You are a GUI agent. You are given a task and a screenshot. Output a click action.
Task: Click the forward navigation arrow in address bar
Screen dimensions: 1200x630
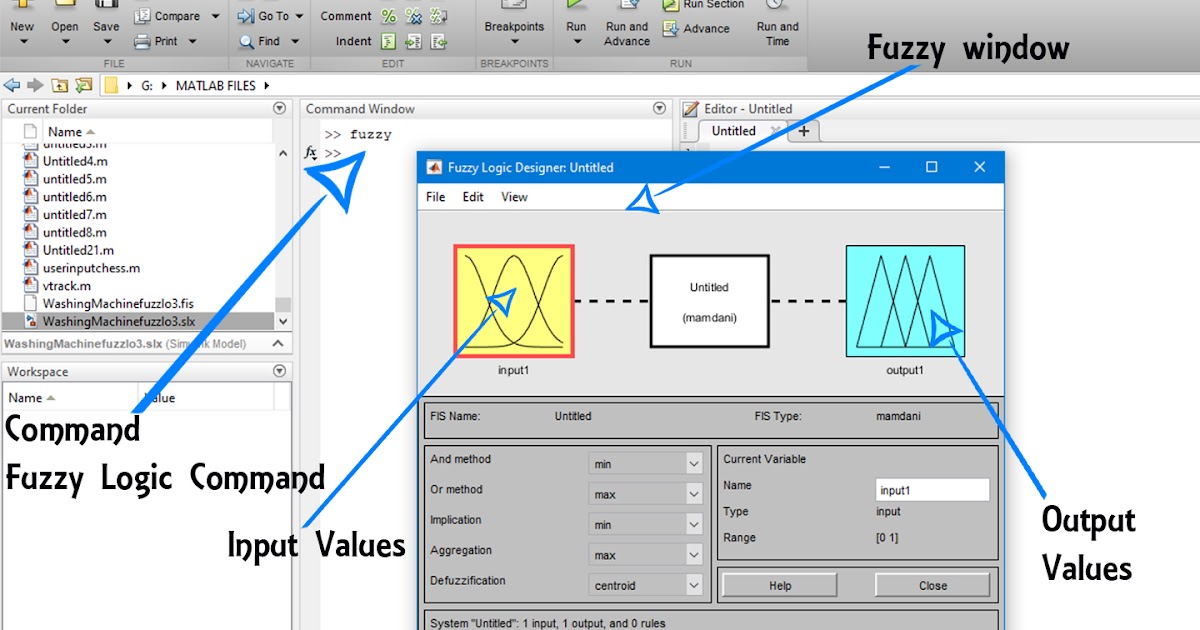35,86
